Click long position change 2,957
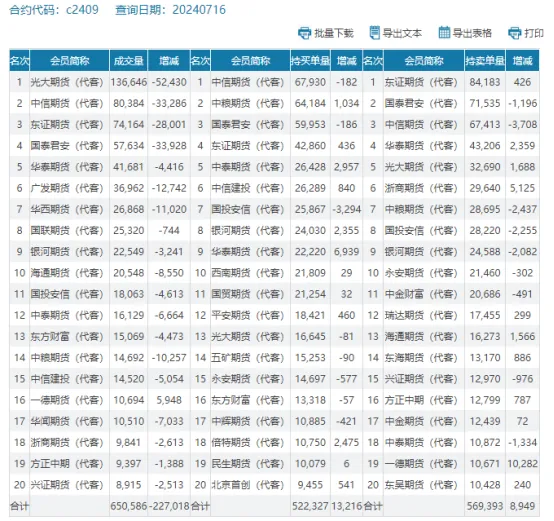Image resolution: width=554 pixels, height=521 pixels. click(x=347, y=167)
